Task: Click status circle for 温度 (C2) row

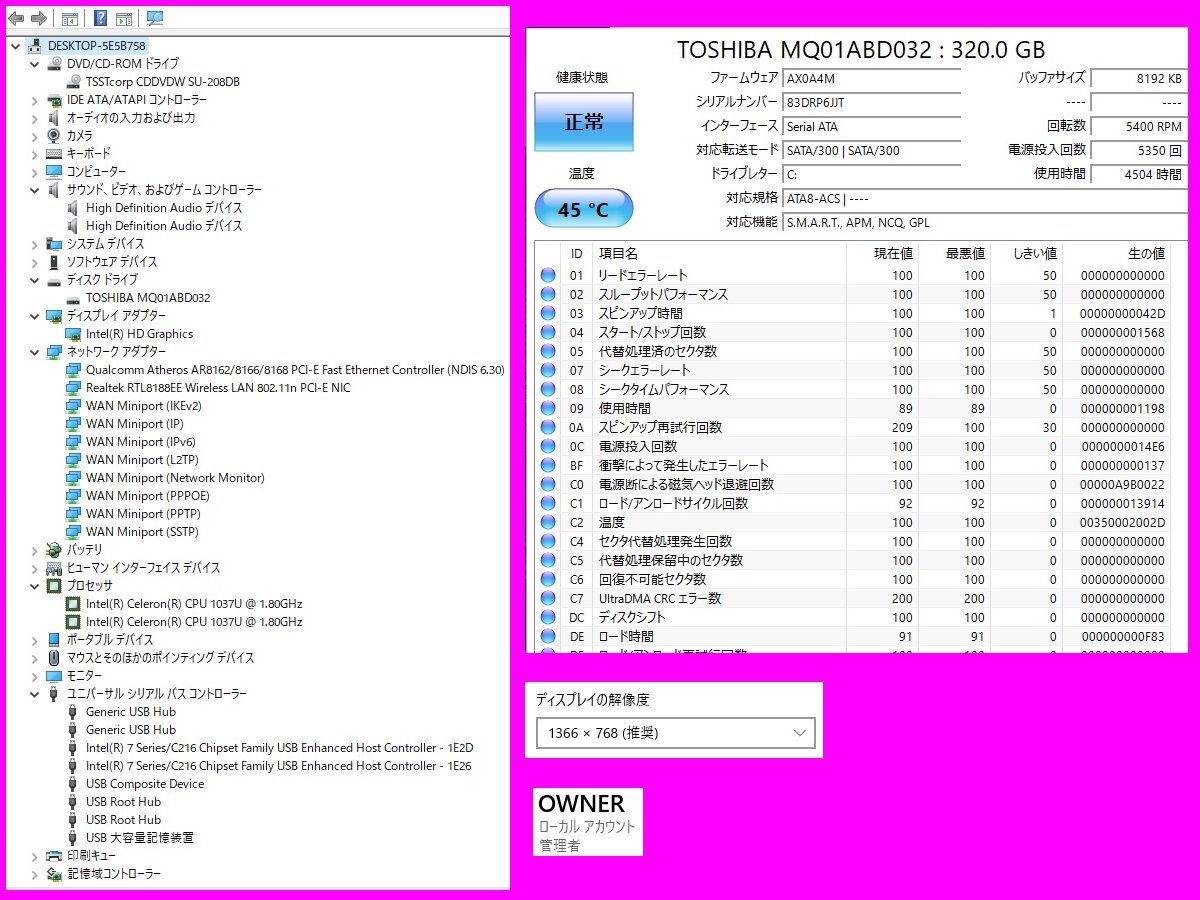Action: [x=548, y=522]
